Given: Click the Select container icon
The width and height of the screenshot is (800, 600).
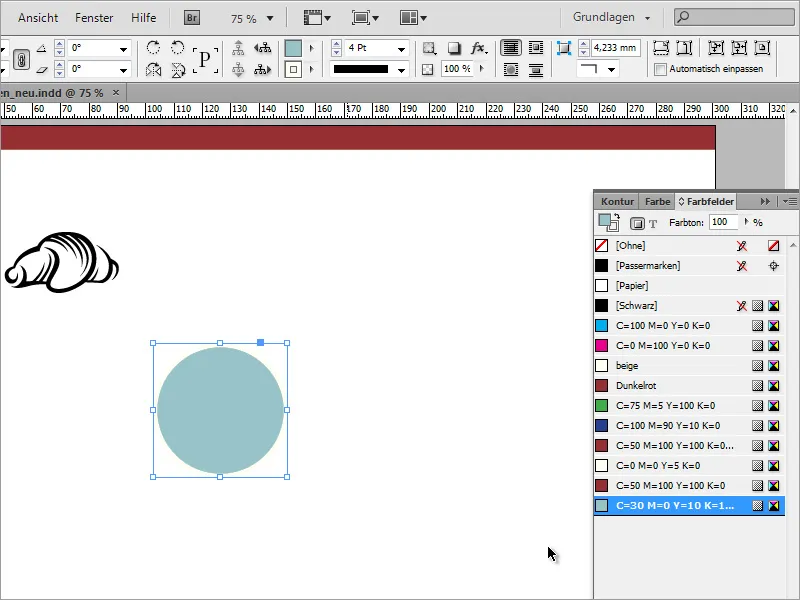Looking at the screenshot, I should 238,48.
